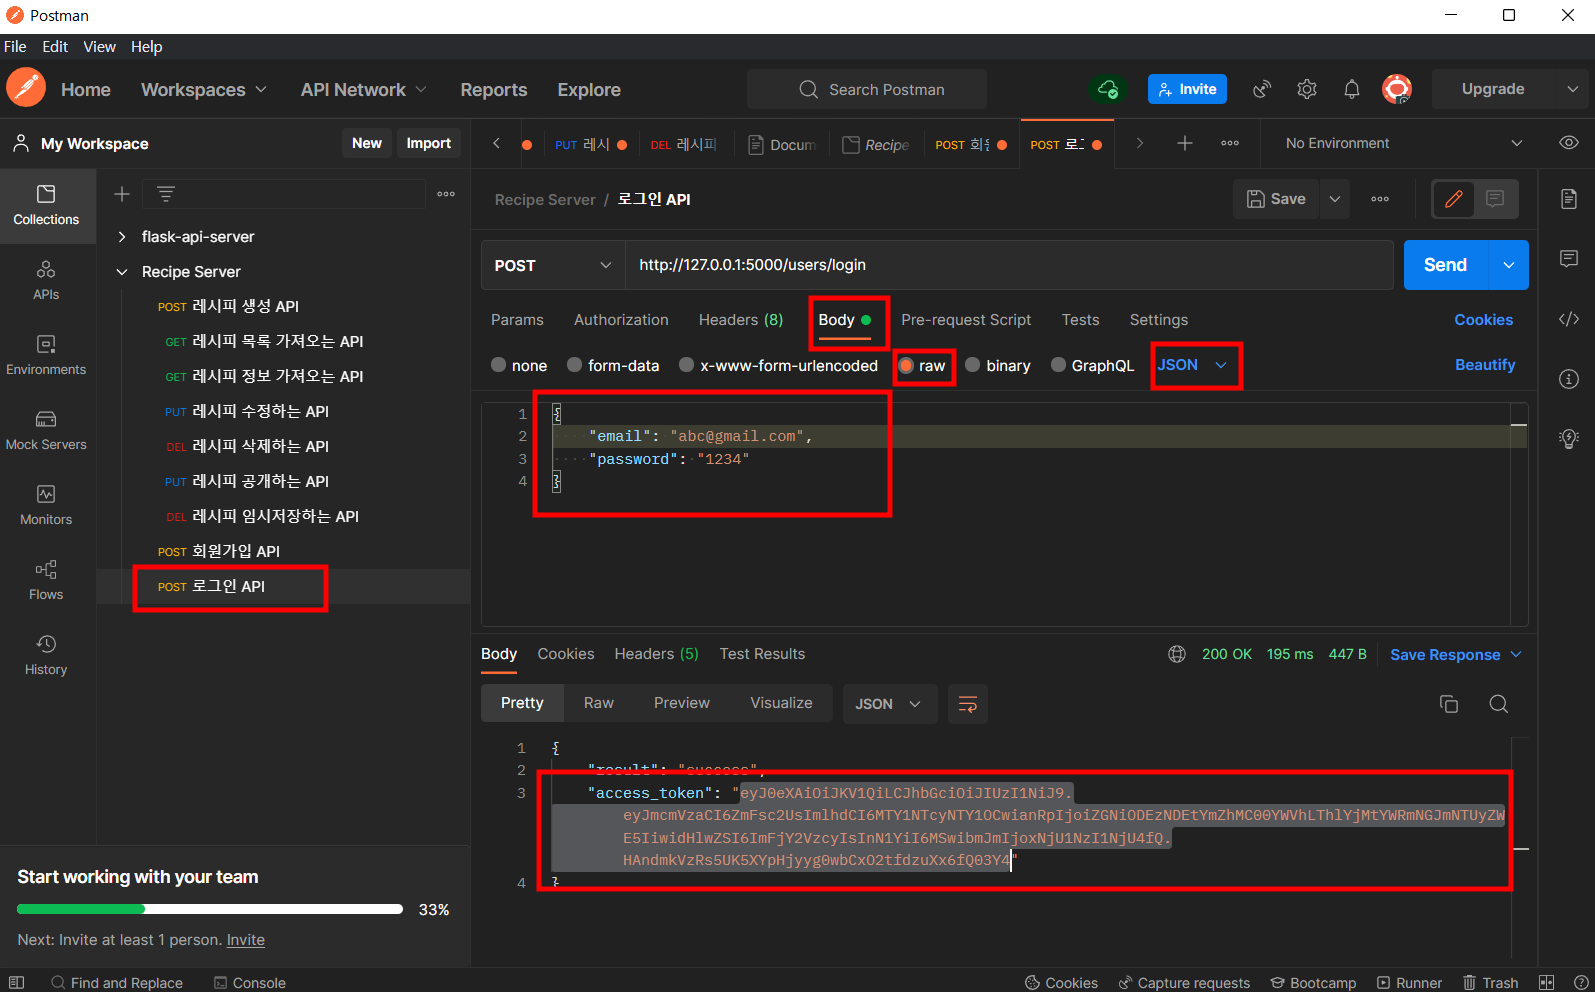Open the No Environment selector
This screenshot has width=1595, height=992.
[1404, 143]
